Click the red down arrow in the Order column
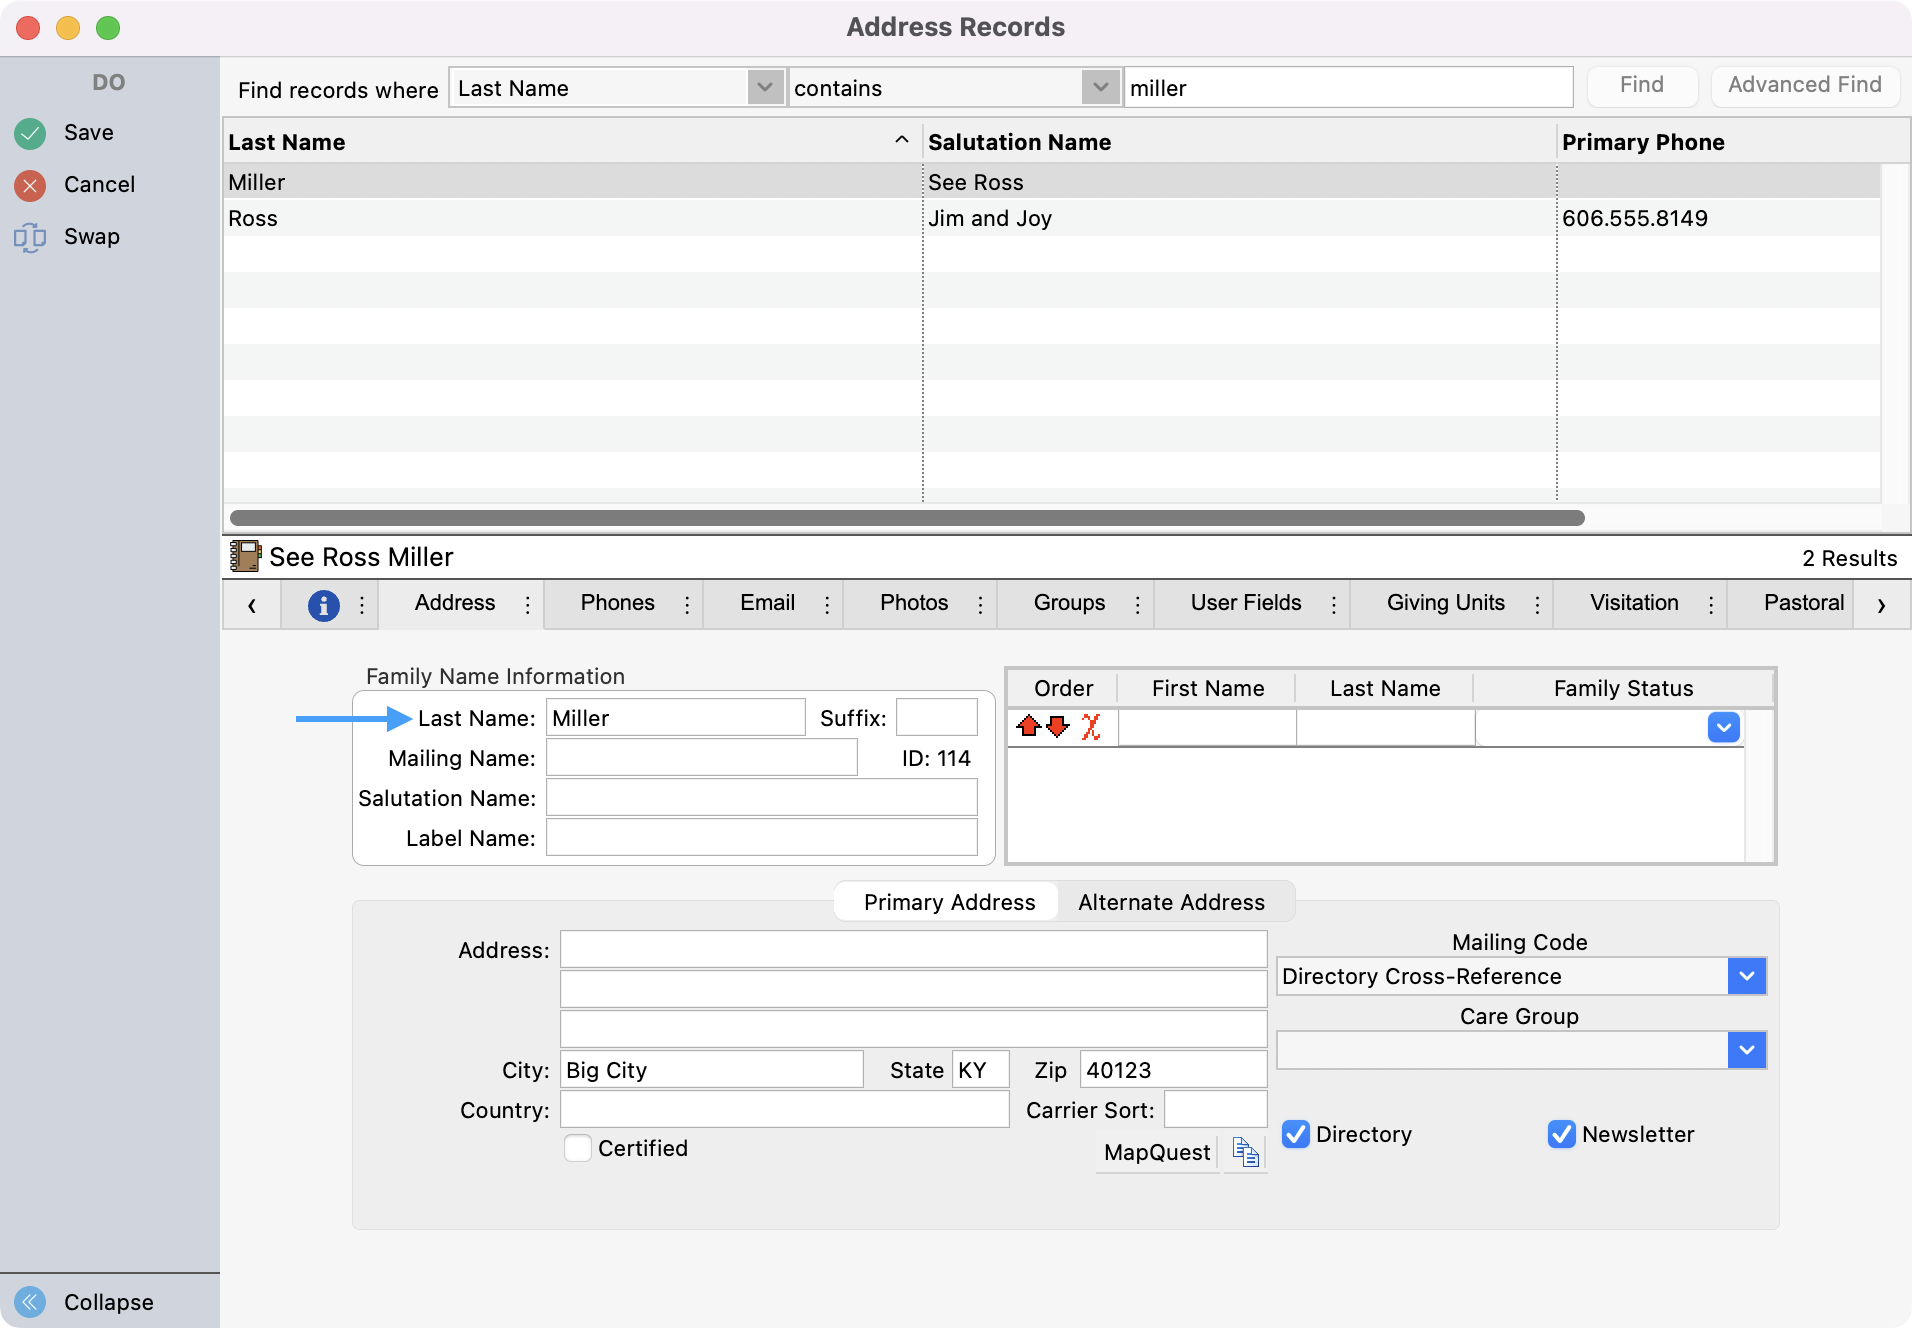Viewport: 1912px width, 1328px height. point(1058,727)
